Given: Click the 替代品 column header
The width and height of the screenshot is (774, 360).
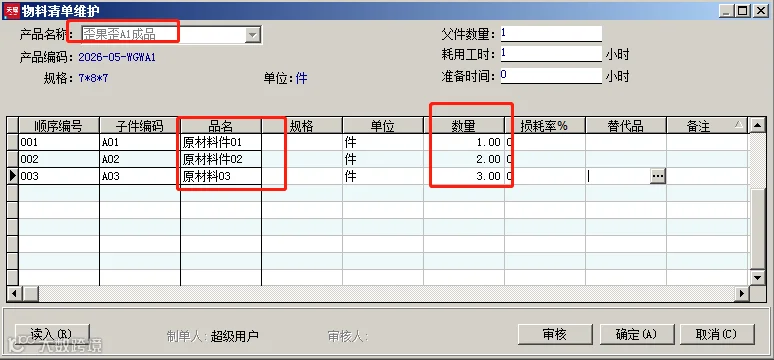Looking at the screenshot, I should pos(625,126).
